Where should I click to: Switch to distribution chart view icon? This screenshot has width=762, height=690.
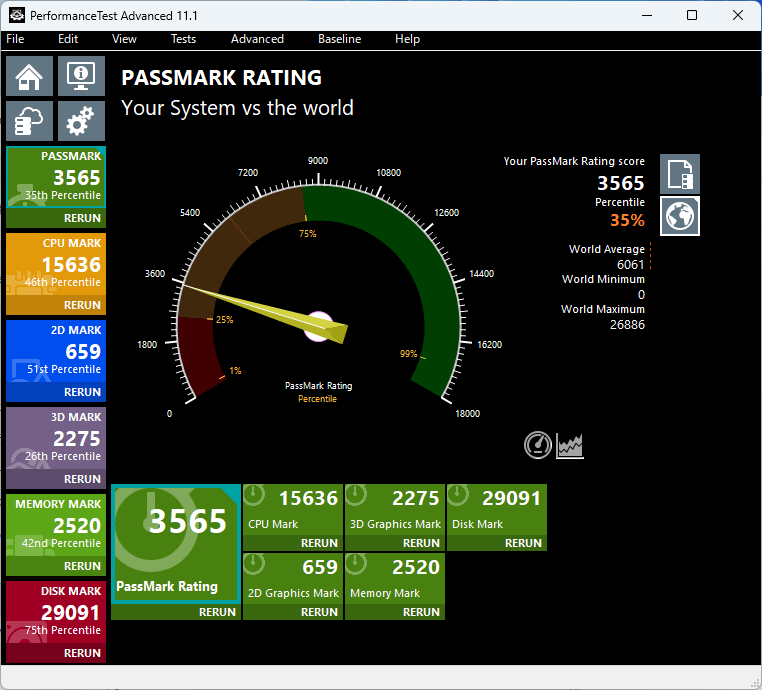(x=570, y=445)
